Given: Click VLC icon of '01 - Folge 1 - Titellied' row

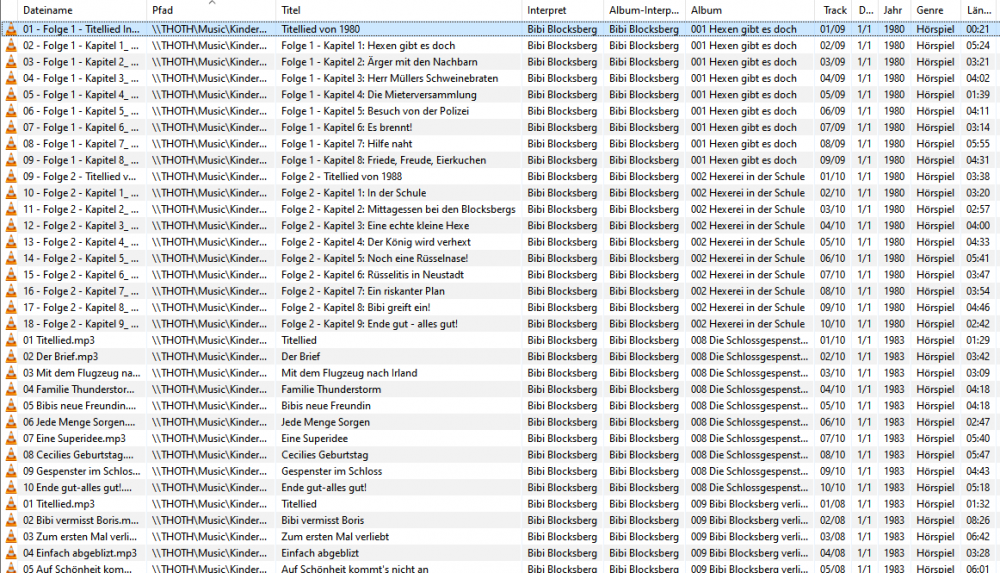Looking at the screenshot, I should (x=11, y=29).
